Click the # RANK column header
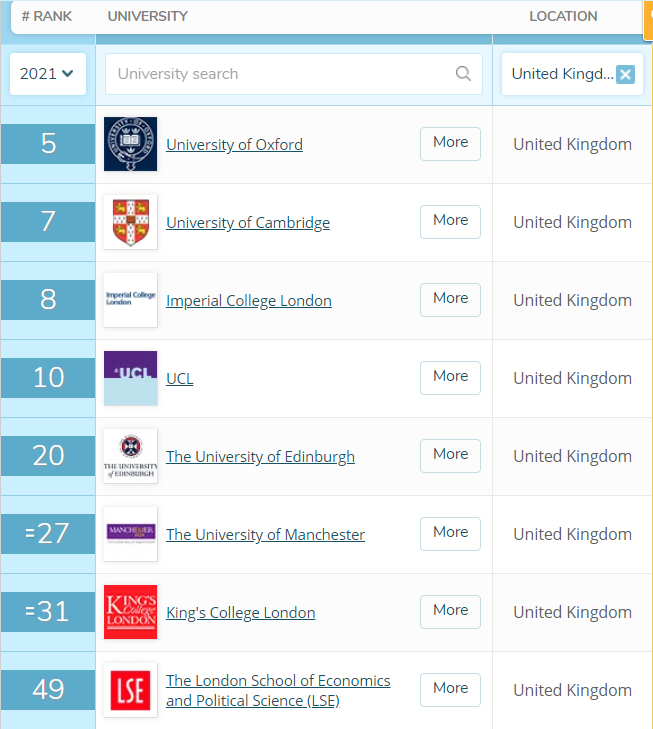The height and width of the screenshot is (729, 653). point(46,16)
